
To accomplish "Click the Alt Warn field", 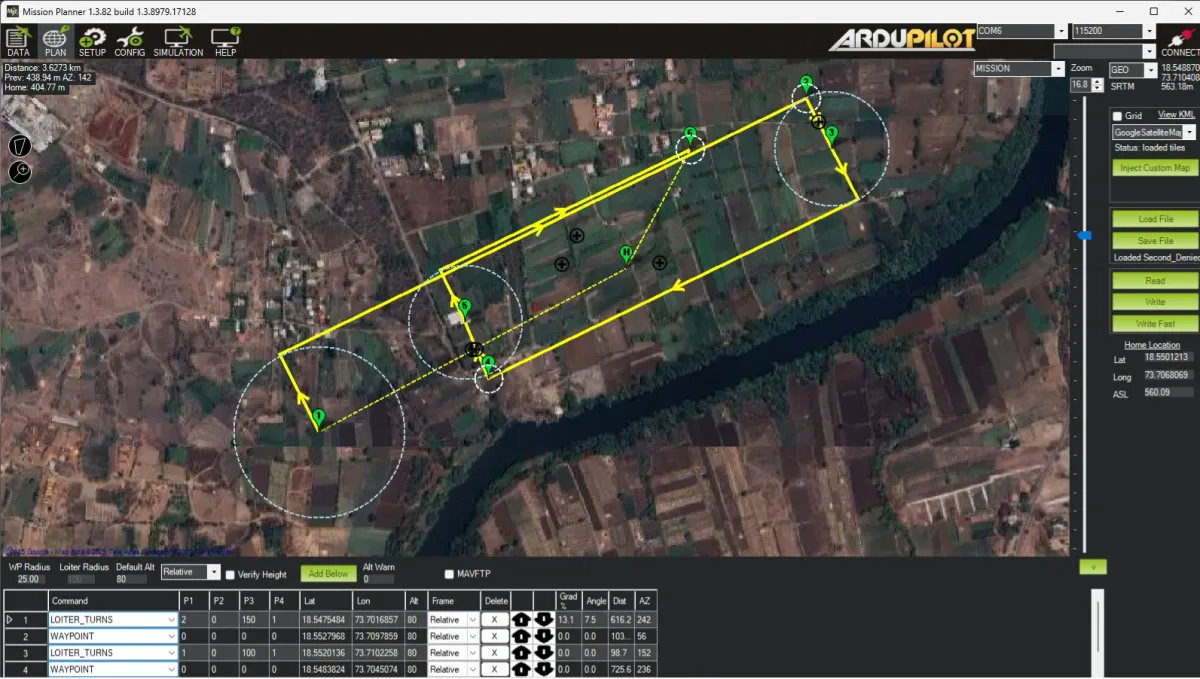I will 381,579.
